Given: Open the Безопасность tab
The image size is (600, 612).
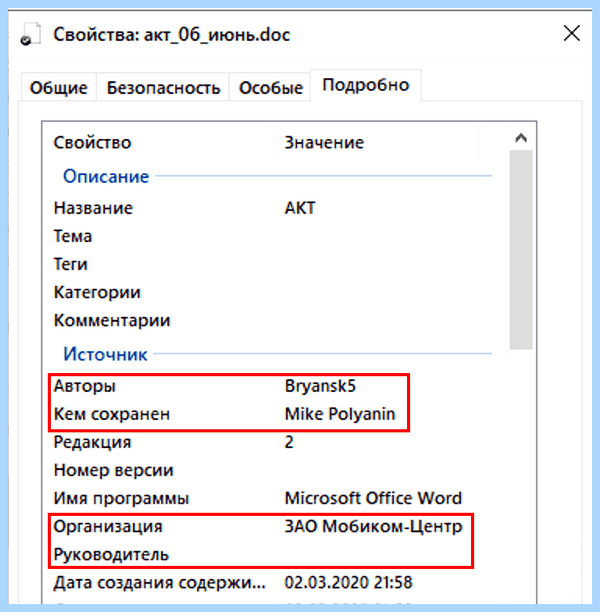Looking at the screenshot, I should (163, 88).
